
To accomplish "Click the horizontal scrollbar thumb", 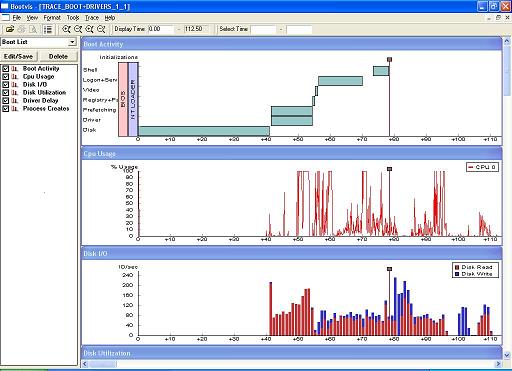I will click(x=103, y=364).
